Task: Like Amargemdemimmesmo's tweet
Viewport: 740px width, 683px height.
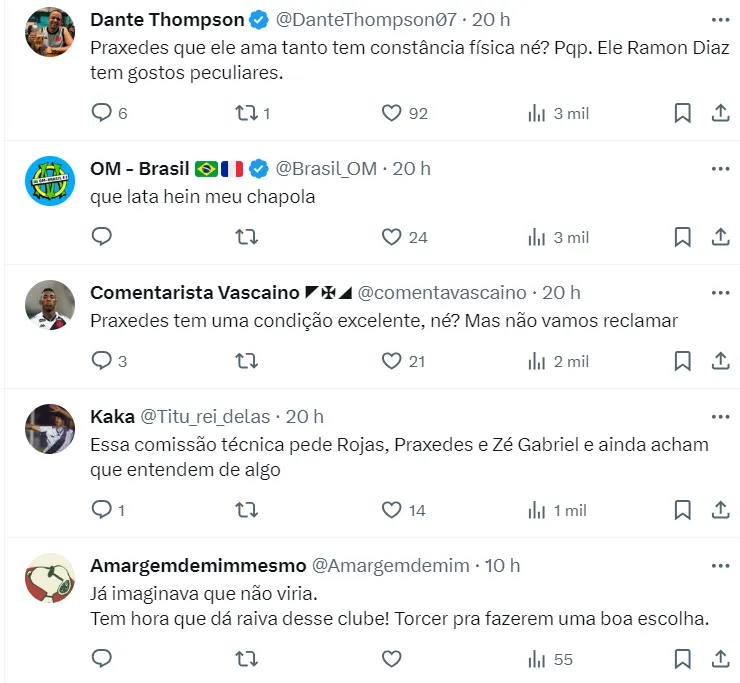Action: click(392, 659)
